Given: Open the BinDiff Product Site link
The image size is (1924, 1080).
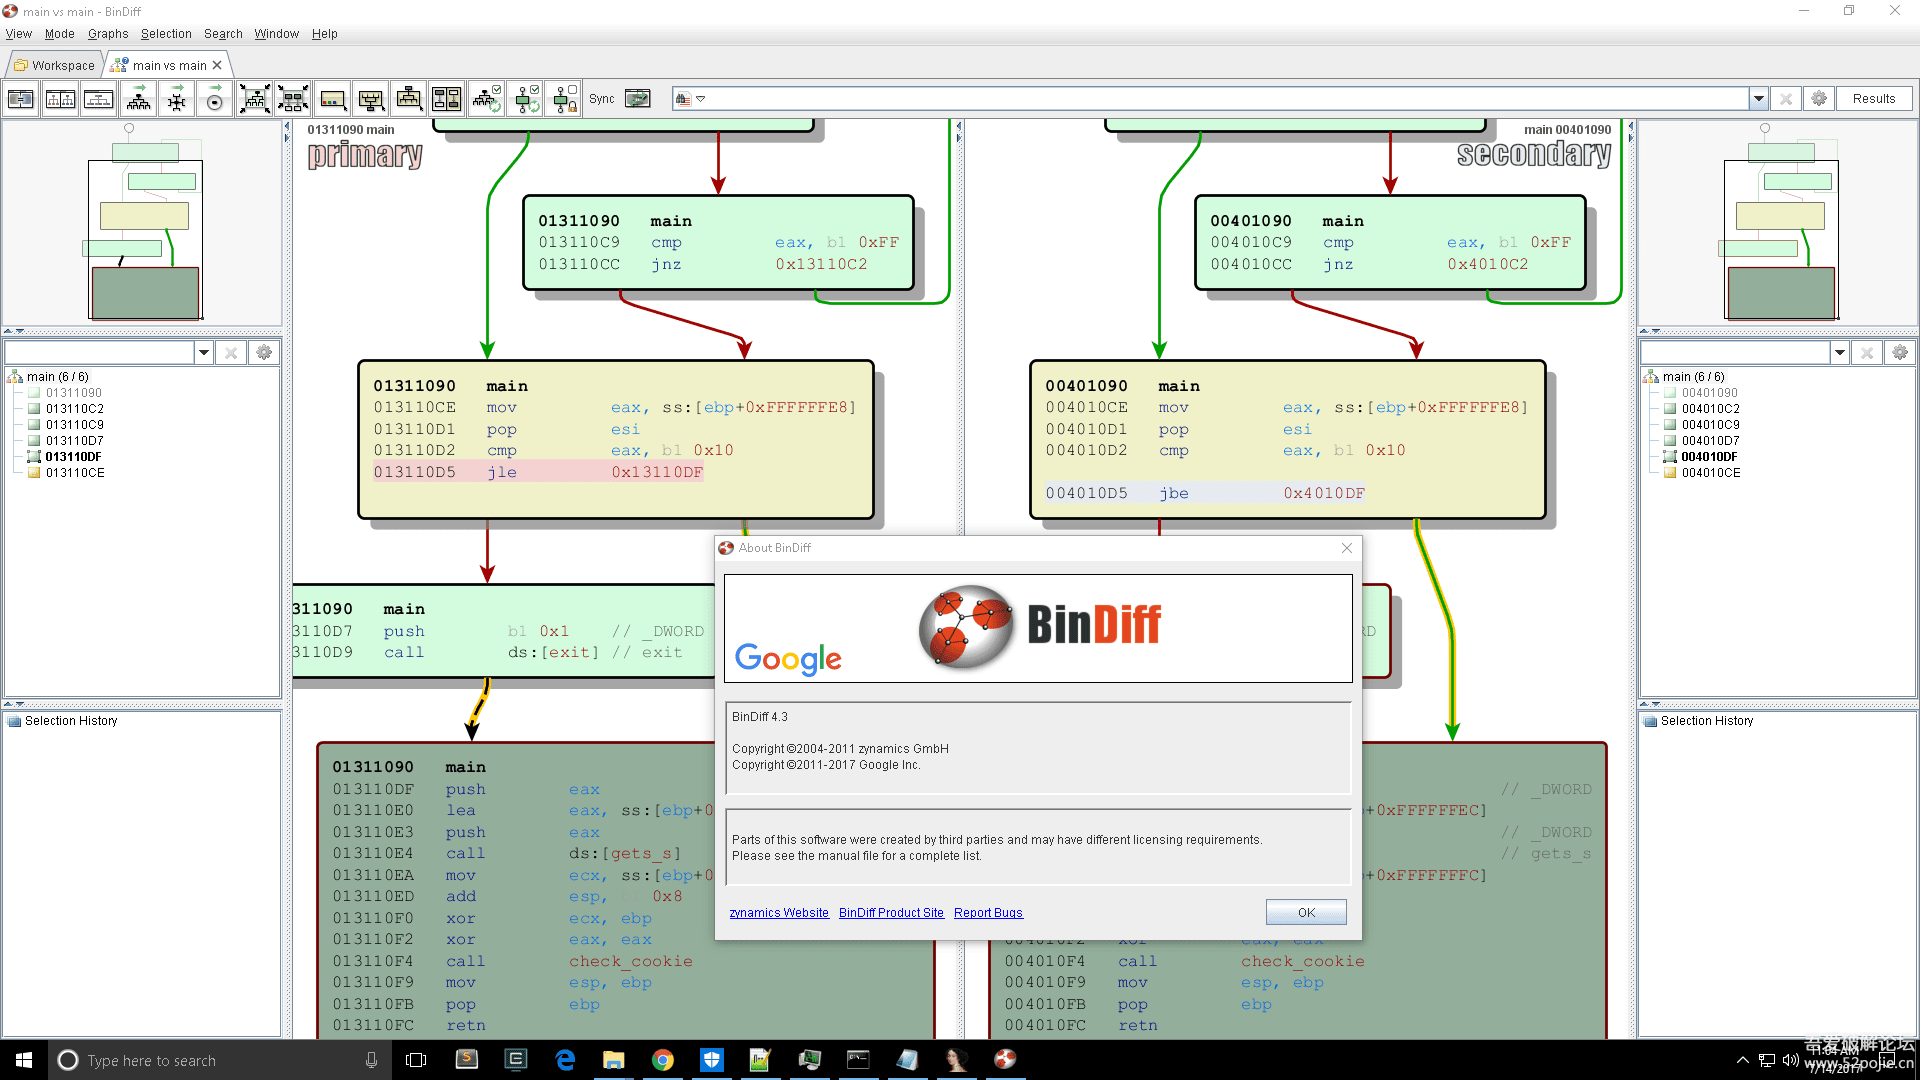Looking at the screenshot, I should tap(891, 913).
